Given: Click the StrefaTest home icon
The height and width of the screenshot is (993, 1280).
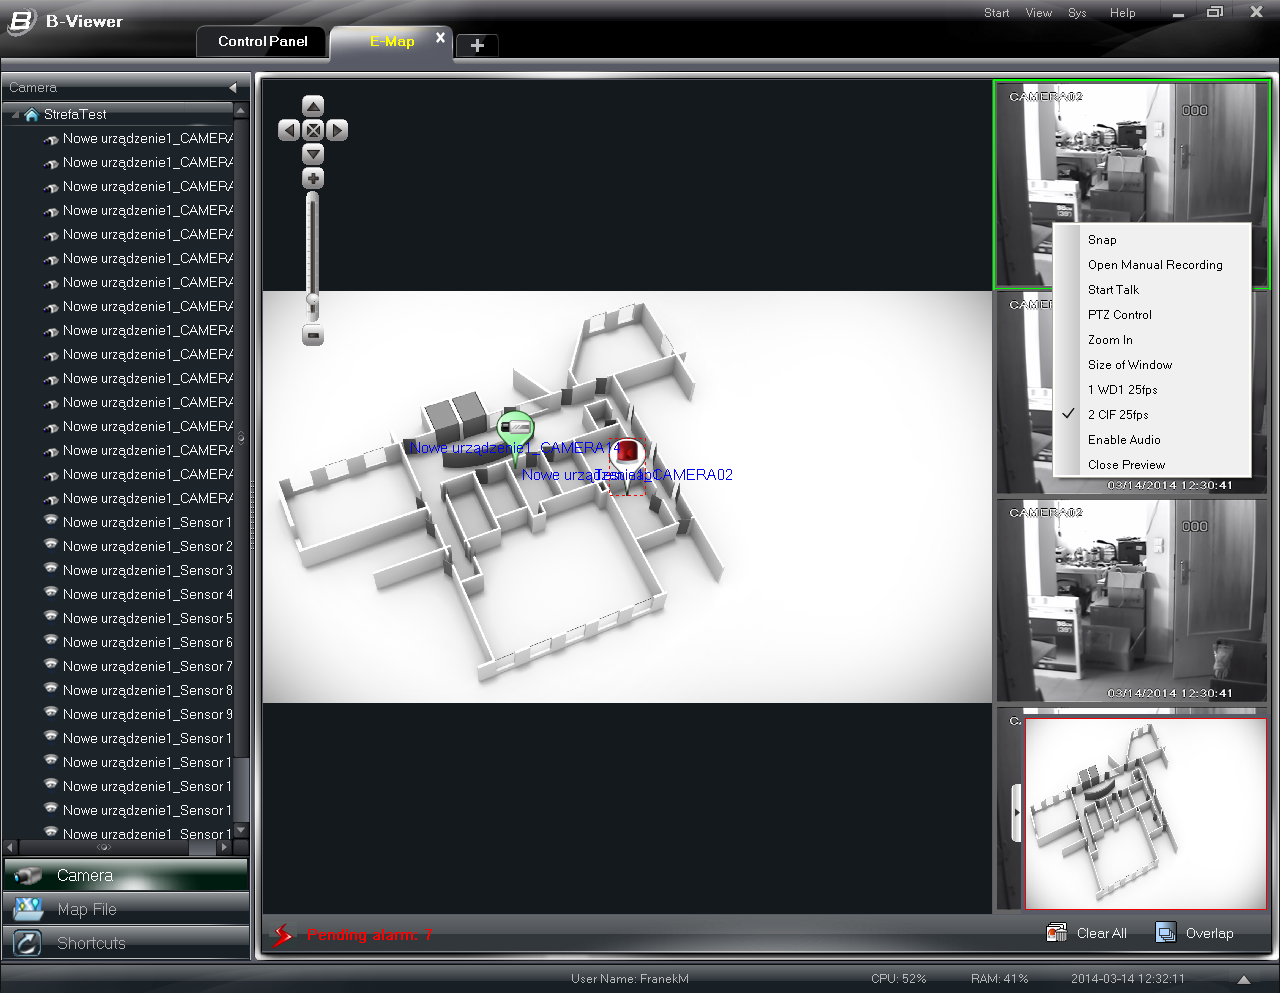Looking at the screenshot, I should (31, 114).
